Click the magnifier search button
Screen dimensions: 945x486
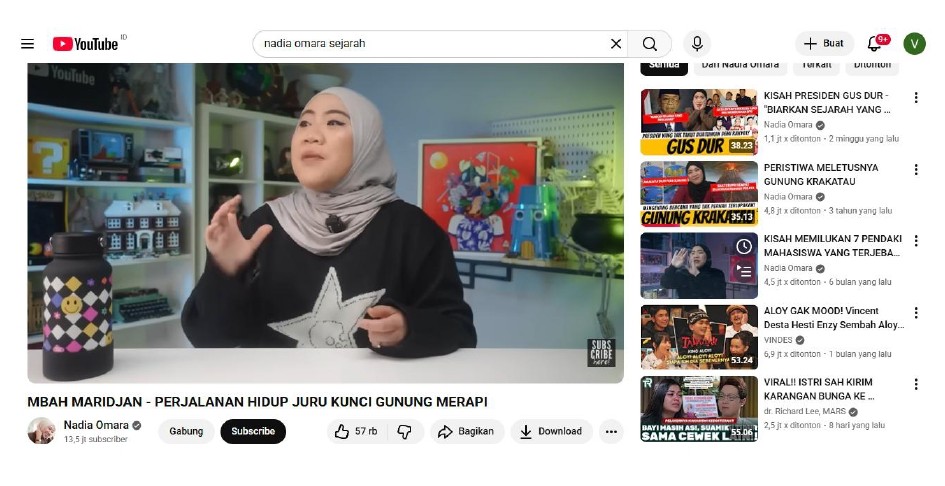(x=650, y=43)
